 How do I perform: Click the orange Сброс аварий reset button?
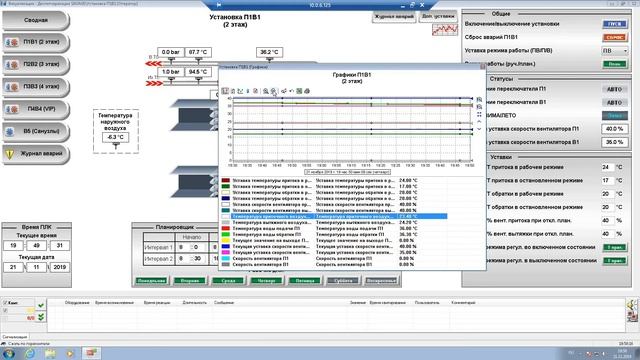[x=615, y=38]
